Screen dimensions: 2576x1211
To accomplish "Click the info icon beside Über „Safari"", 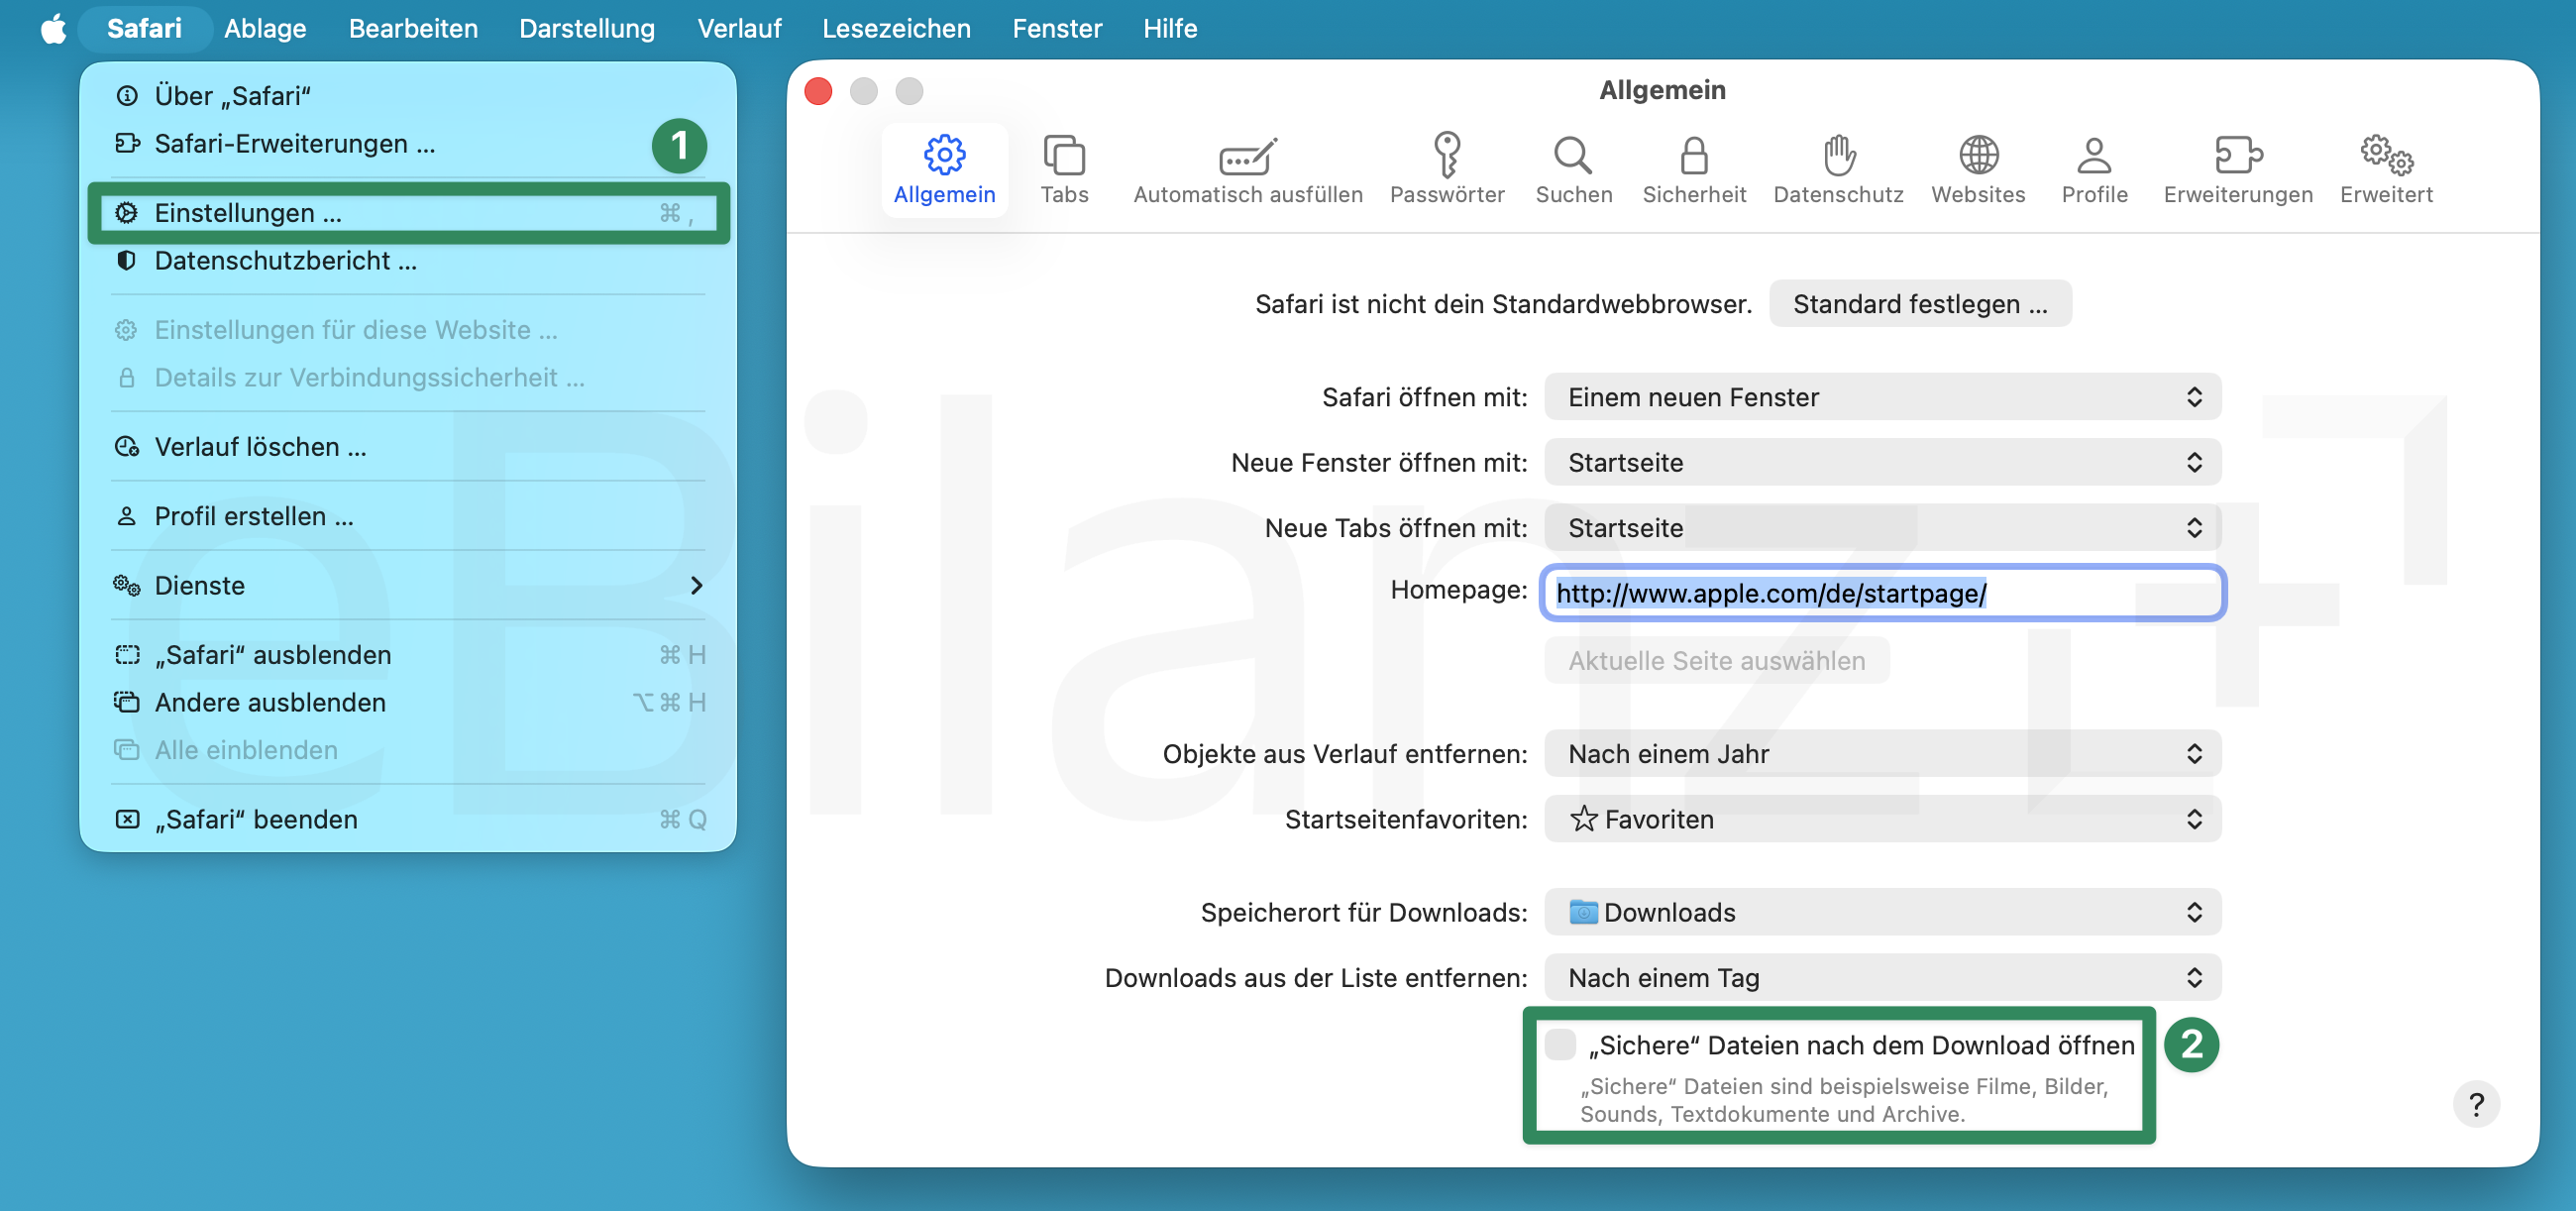I will click(126, 96).
